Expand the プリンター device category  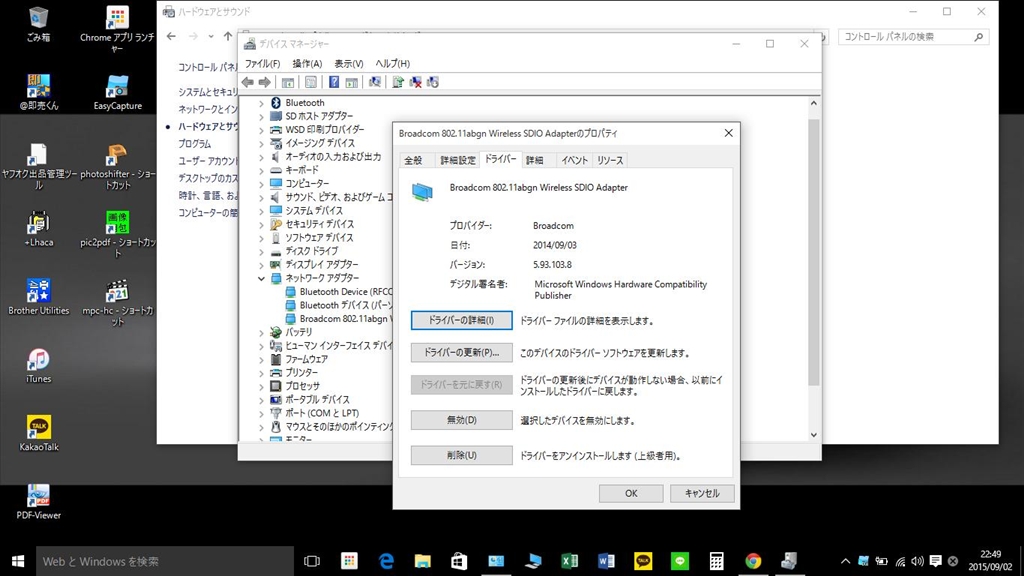pyautogui.click(x=262, y=373)
